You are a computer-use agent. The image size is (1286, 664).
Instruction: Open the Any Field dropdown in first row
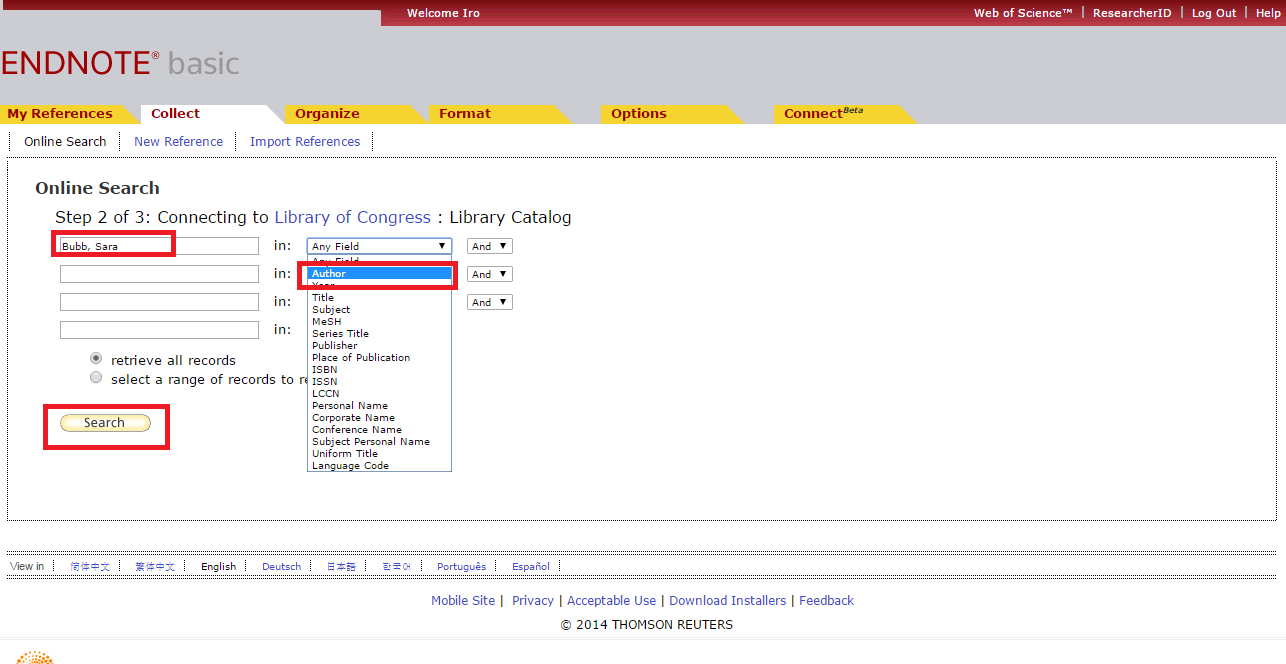379,246
